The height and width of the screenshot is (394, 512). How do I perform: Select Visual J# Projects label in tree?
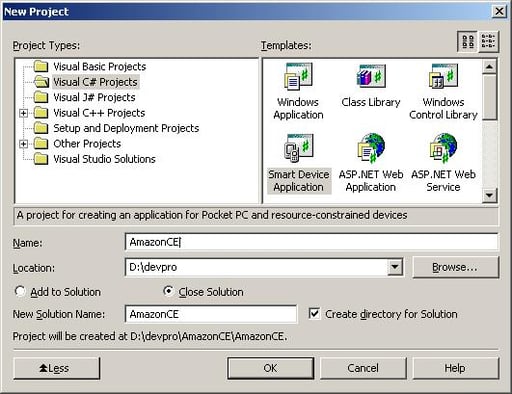[x=94, y=97]
